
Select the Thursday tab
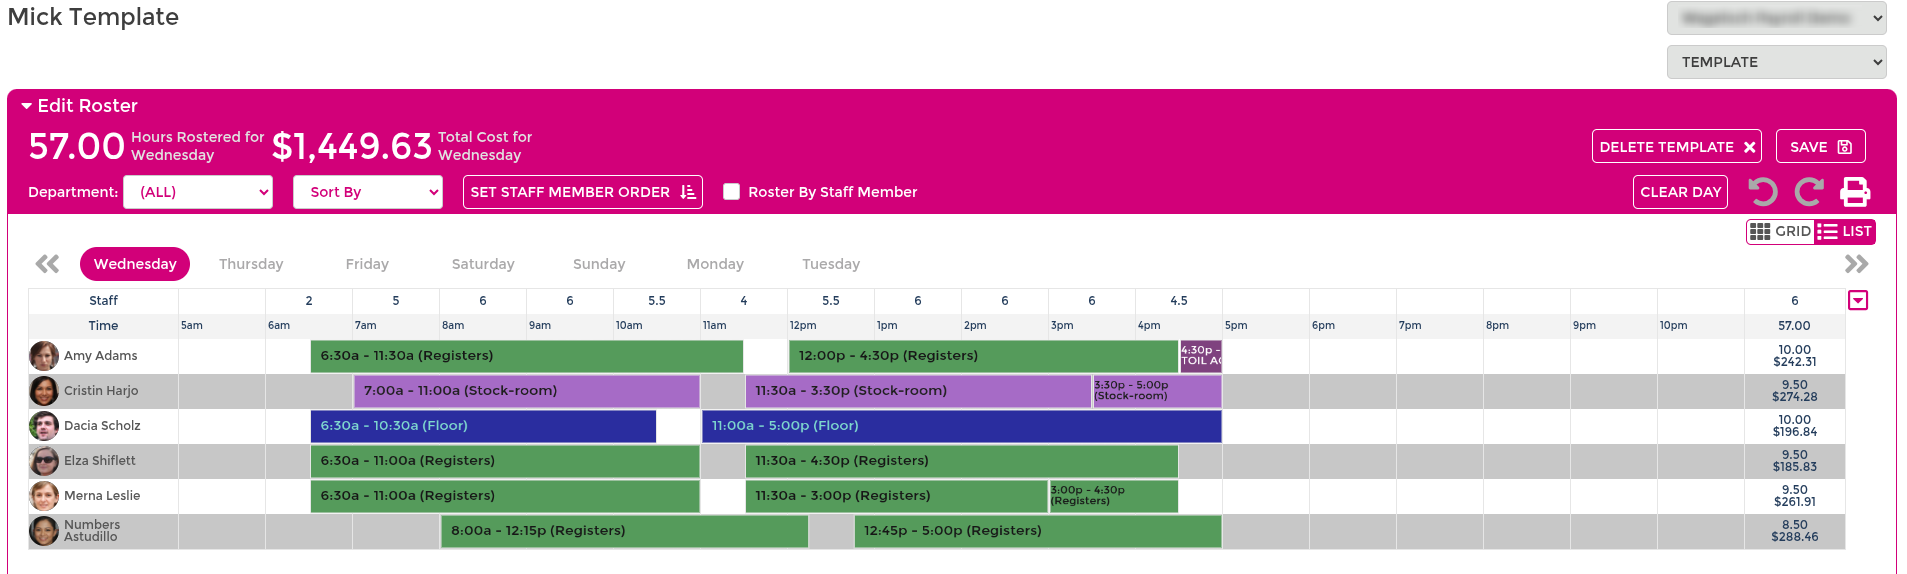pyautogui.click(x=251, y=264)
